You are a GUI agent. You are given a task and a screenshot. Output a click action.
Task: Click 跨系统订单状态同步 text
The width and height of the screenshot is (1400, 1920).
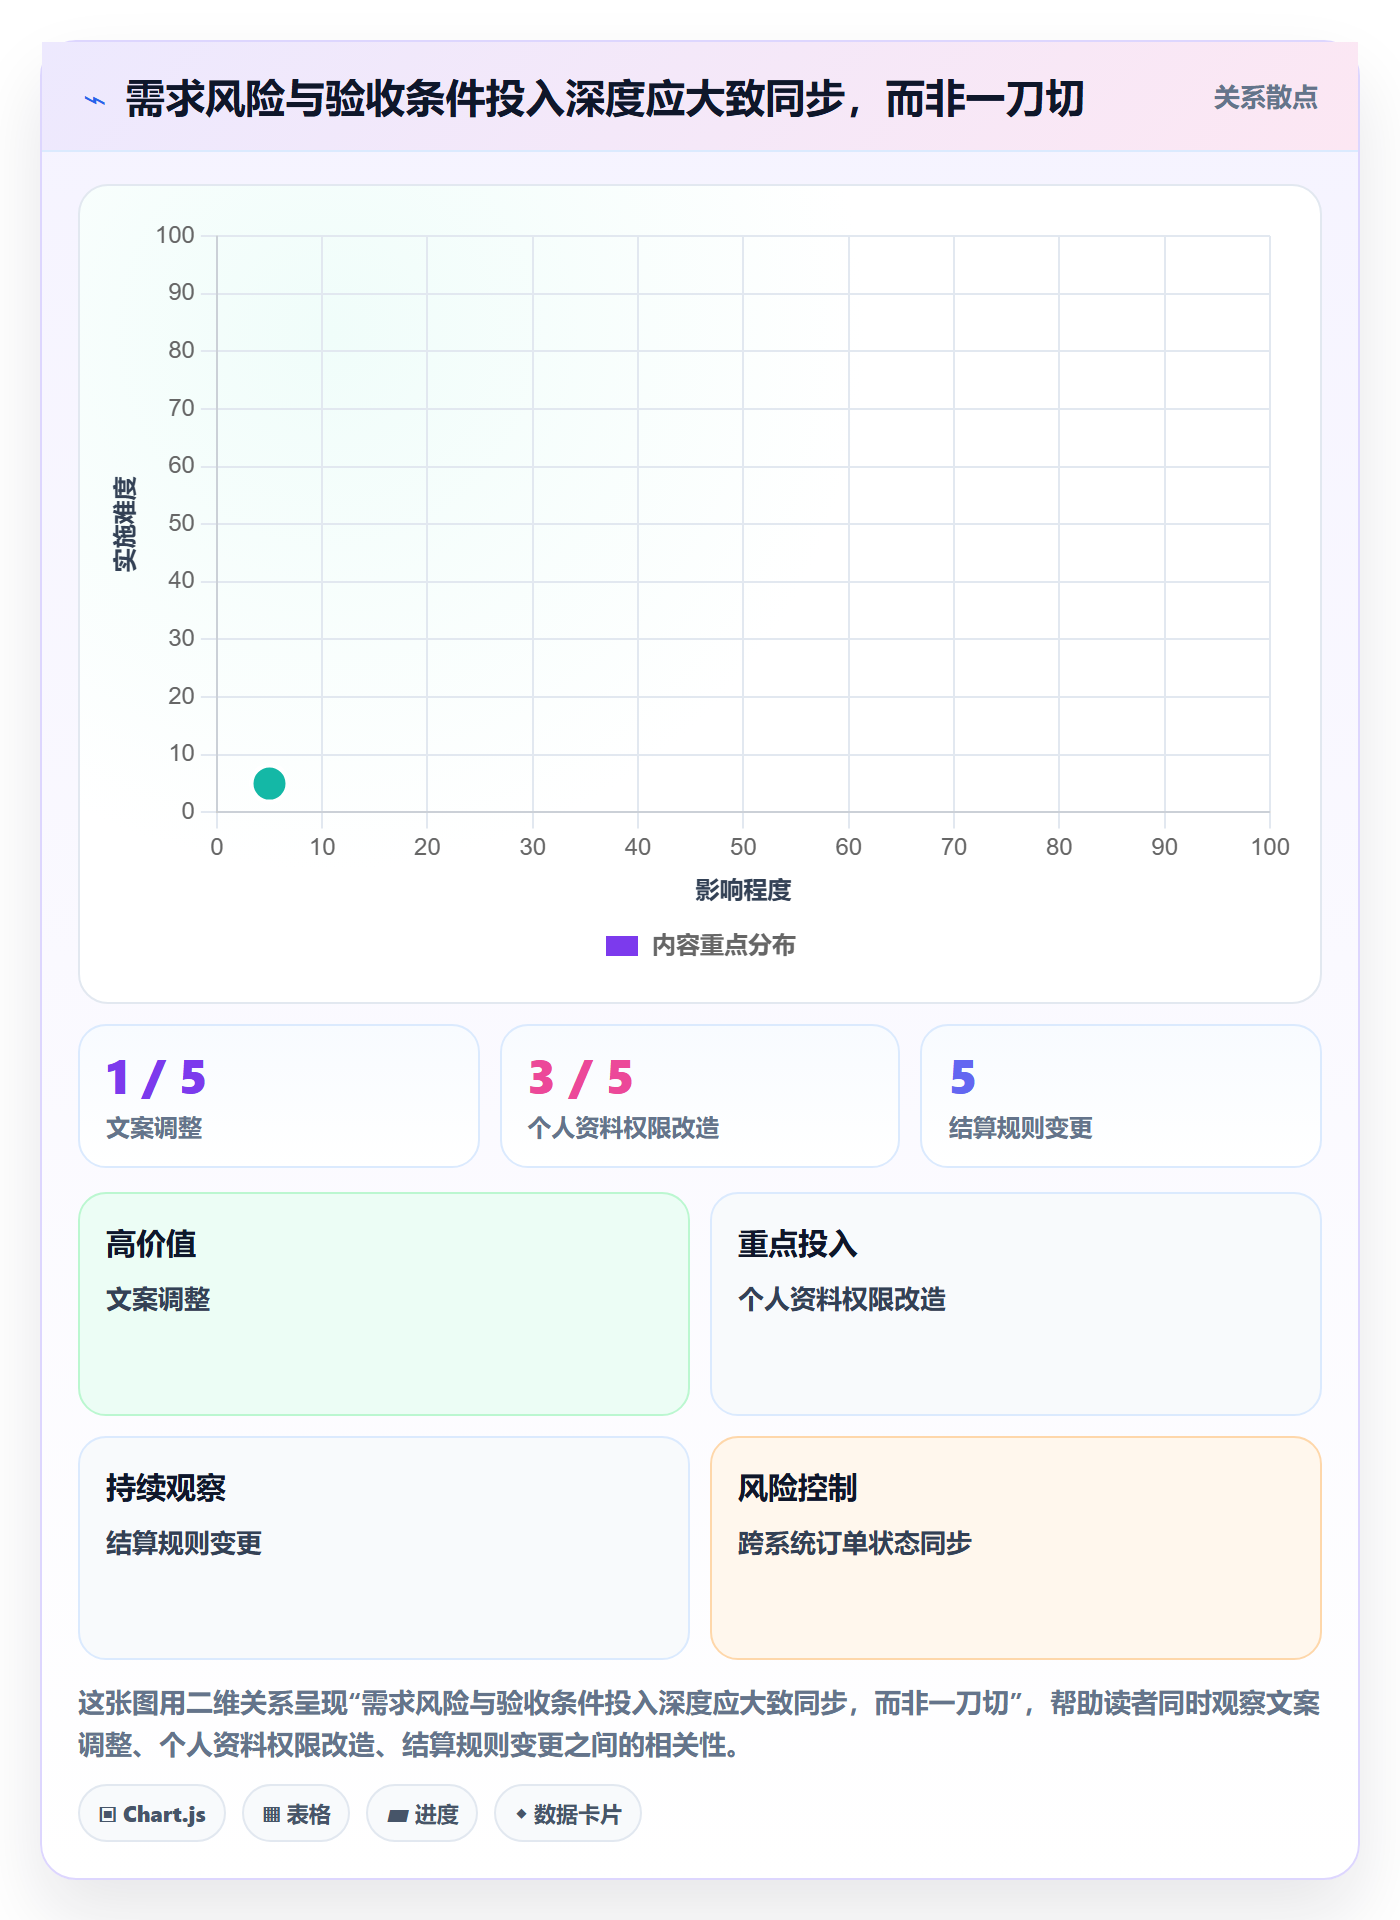[x=855, y=1543]
